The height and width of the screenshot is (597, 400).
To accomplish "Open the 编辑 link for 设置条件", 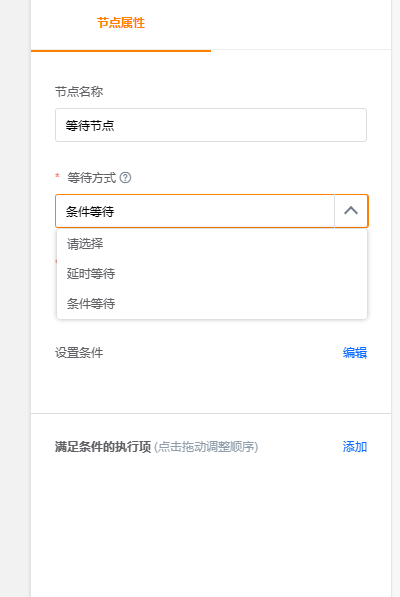I will pyautogui.click(x=354, y=353).
